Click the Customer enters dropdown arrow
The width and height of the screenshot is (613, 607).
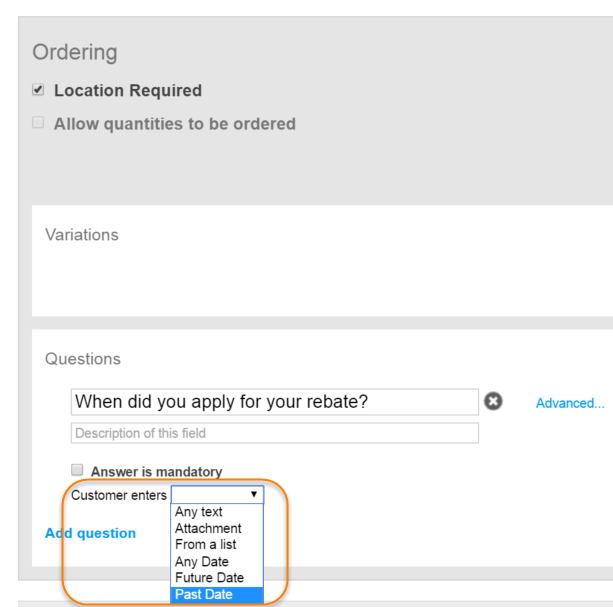tap(254, 494)
